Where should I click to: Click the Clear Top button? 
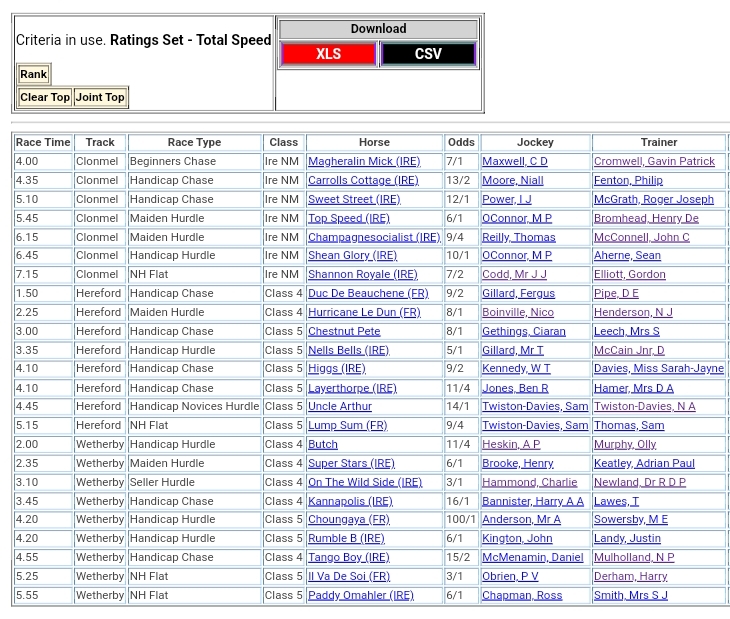coord(45,97)
